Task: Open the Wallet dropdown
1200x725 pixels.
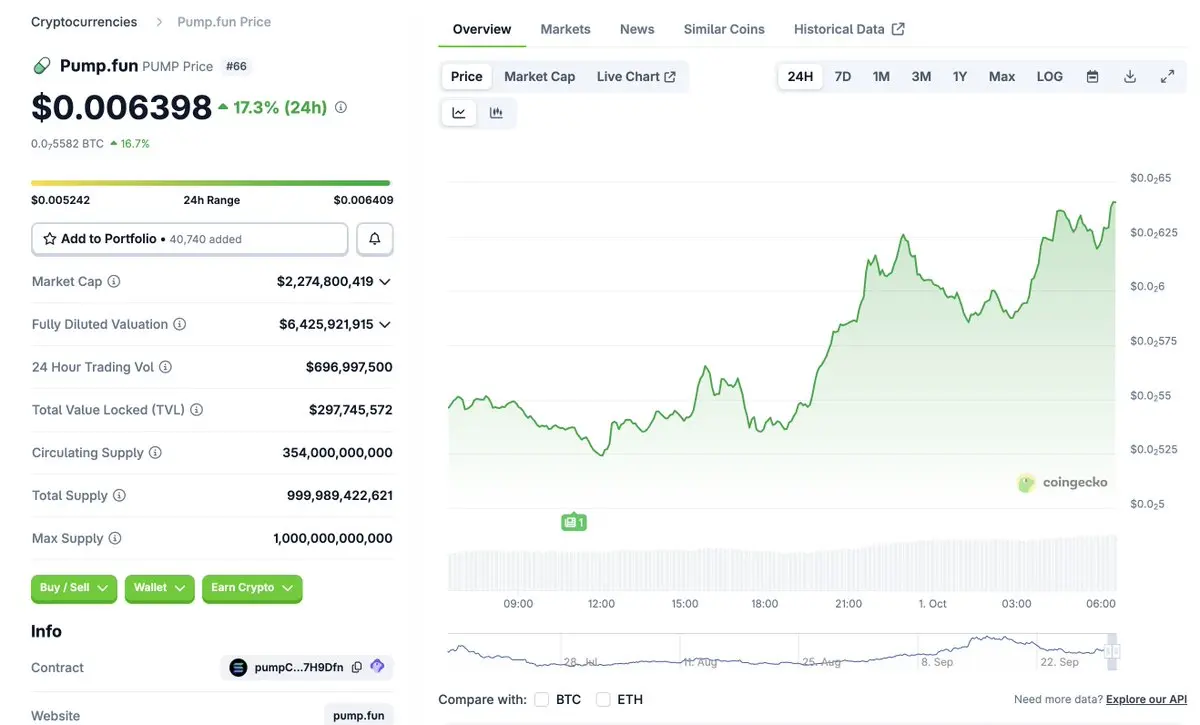Action: 160,588
